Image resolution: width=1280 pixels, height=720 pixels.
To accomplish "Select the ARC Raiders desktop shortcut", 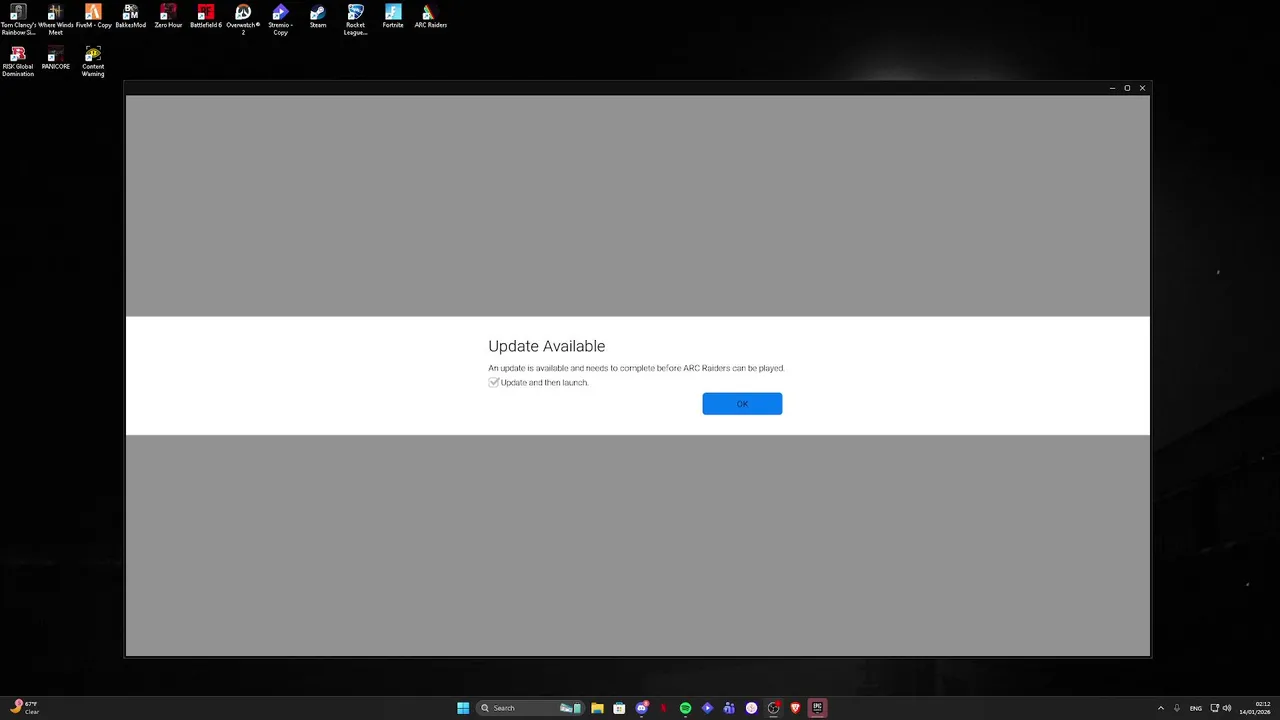I will tap(430, 17).
